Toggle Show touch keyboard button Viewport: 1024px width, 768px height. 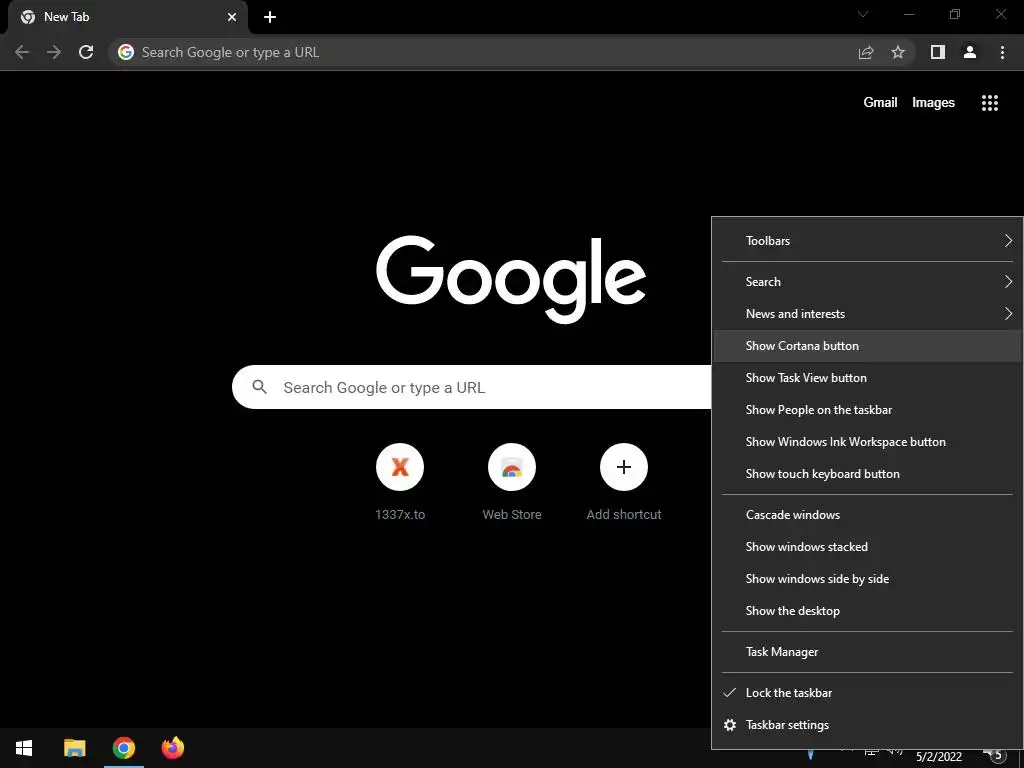tap(868, 473)
